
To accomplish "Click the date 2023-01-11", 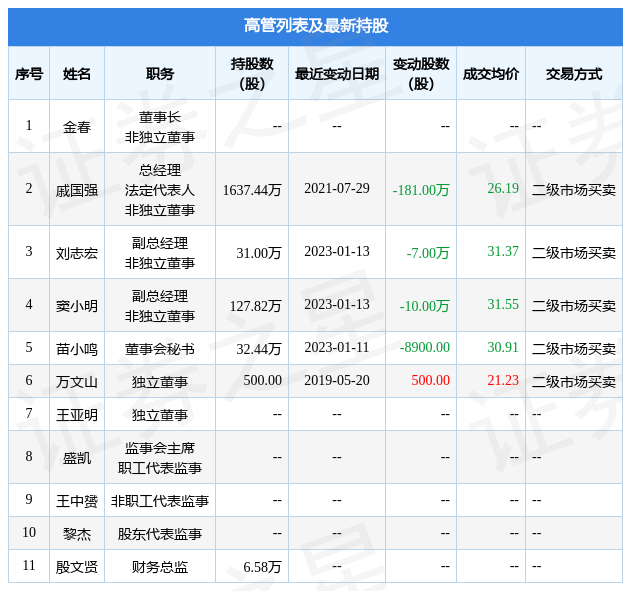I will 337,347.
